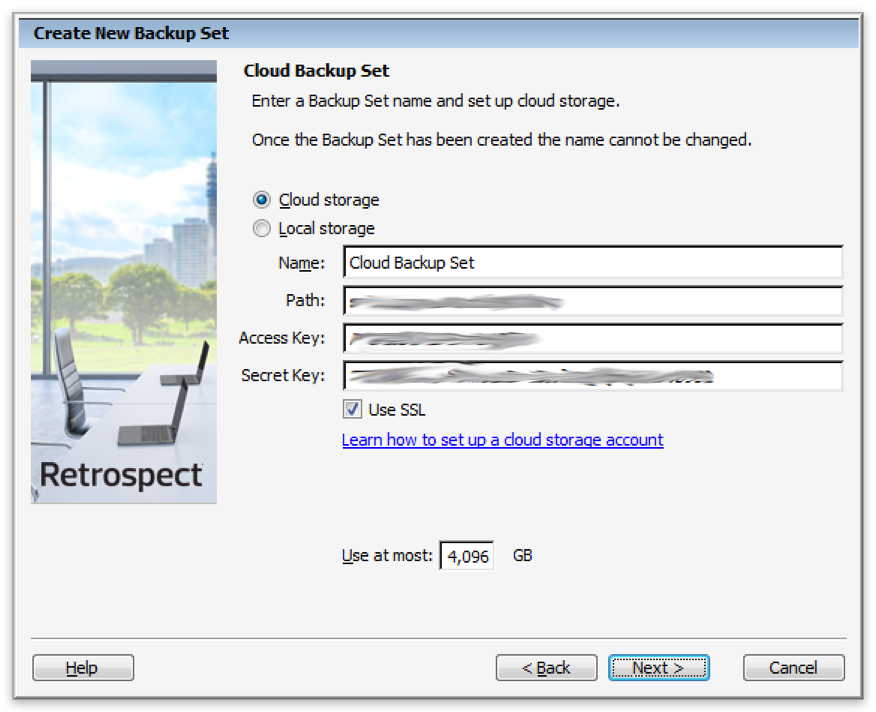Click the Create New Backup Set title bar

click(439, 33)
